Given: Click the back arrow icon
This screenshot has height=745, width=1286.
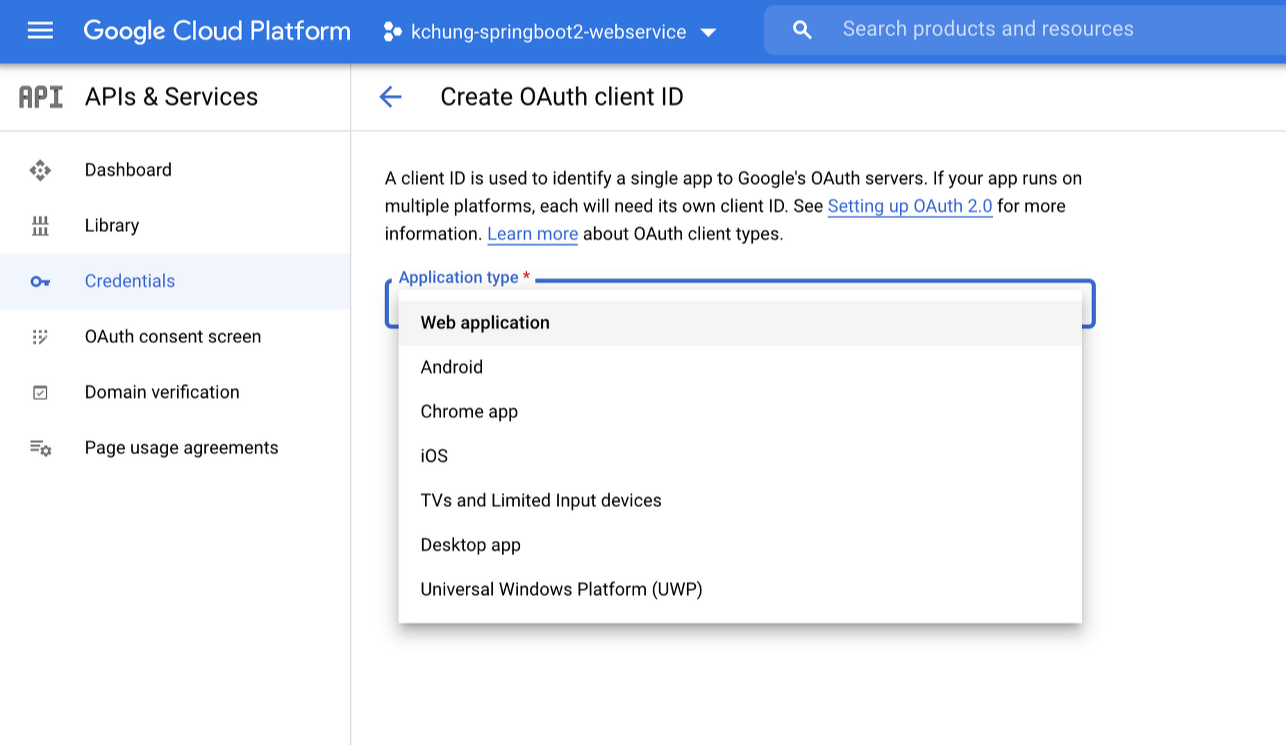Looking at the screenshot, I should (x=390, y=97).
